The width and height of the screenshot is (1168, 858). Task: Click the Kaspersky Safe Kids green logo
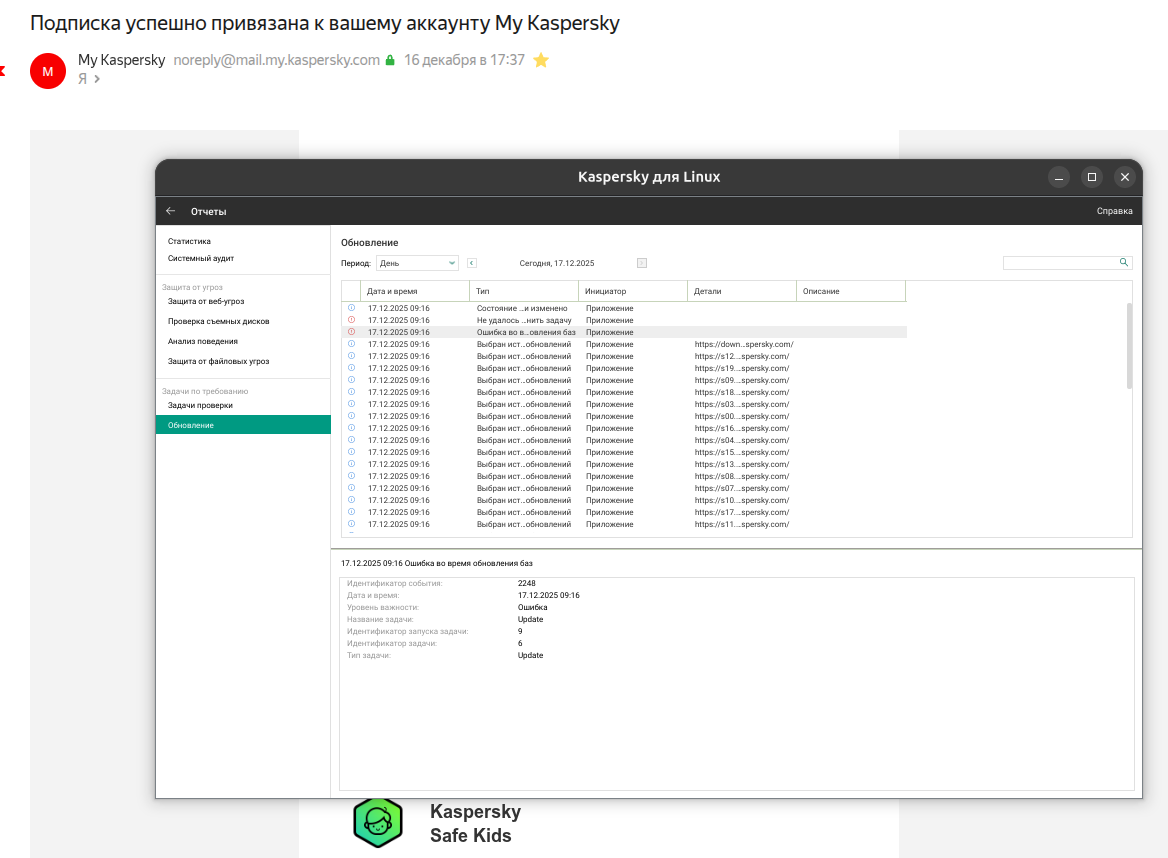click(x=377, y=823)
